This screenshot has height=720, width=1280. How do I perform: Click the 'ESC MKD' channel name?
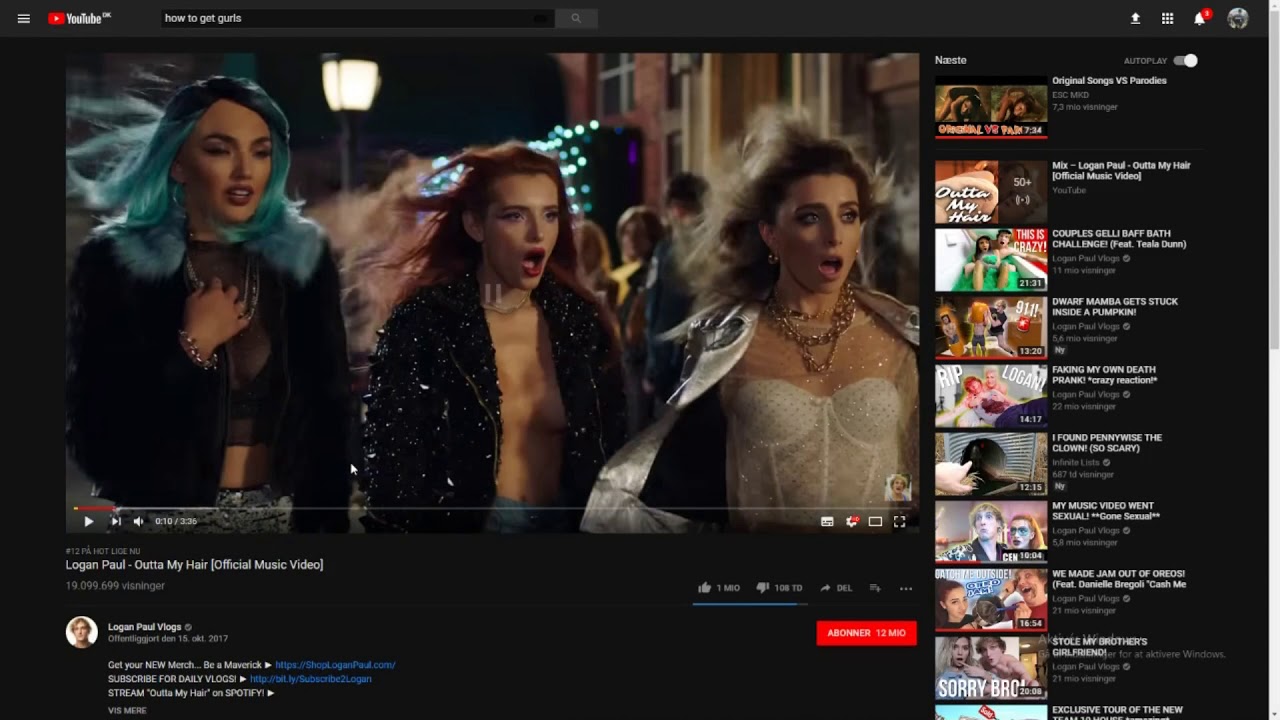[x=1069, y=95]
